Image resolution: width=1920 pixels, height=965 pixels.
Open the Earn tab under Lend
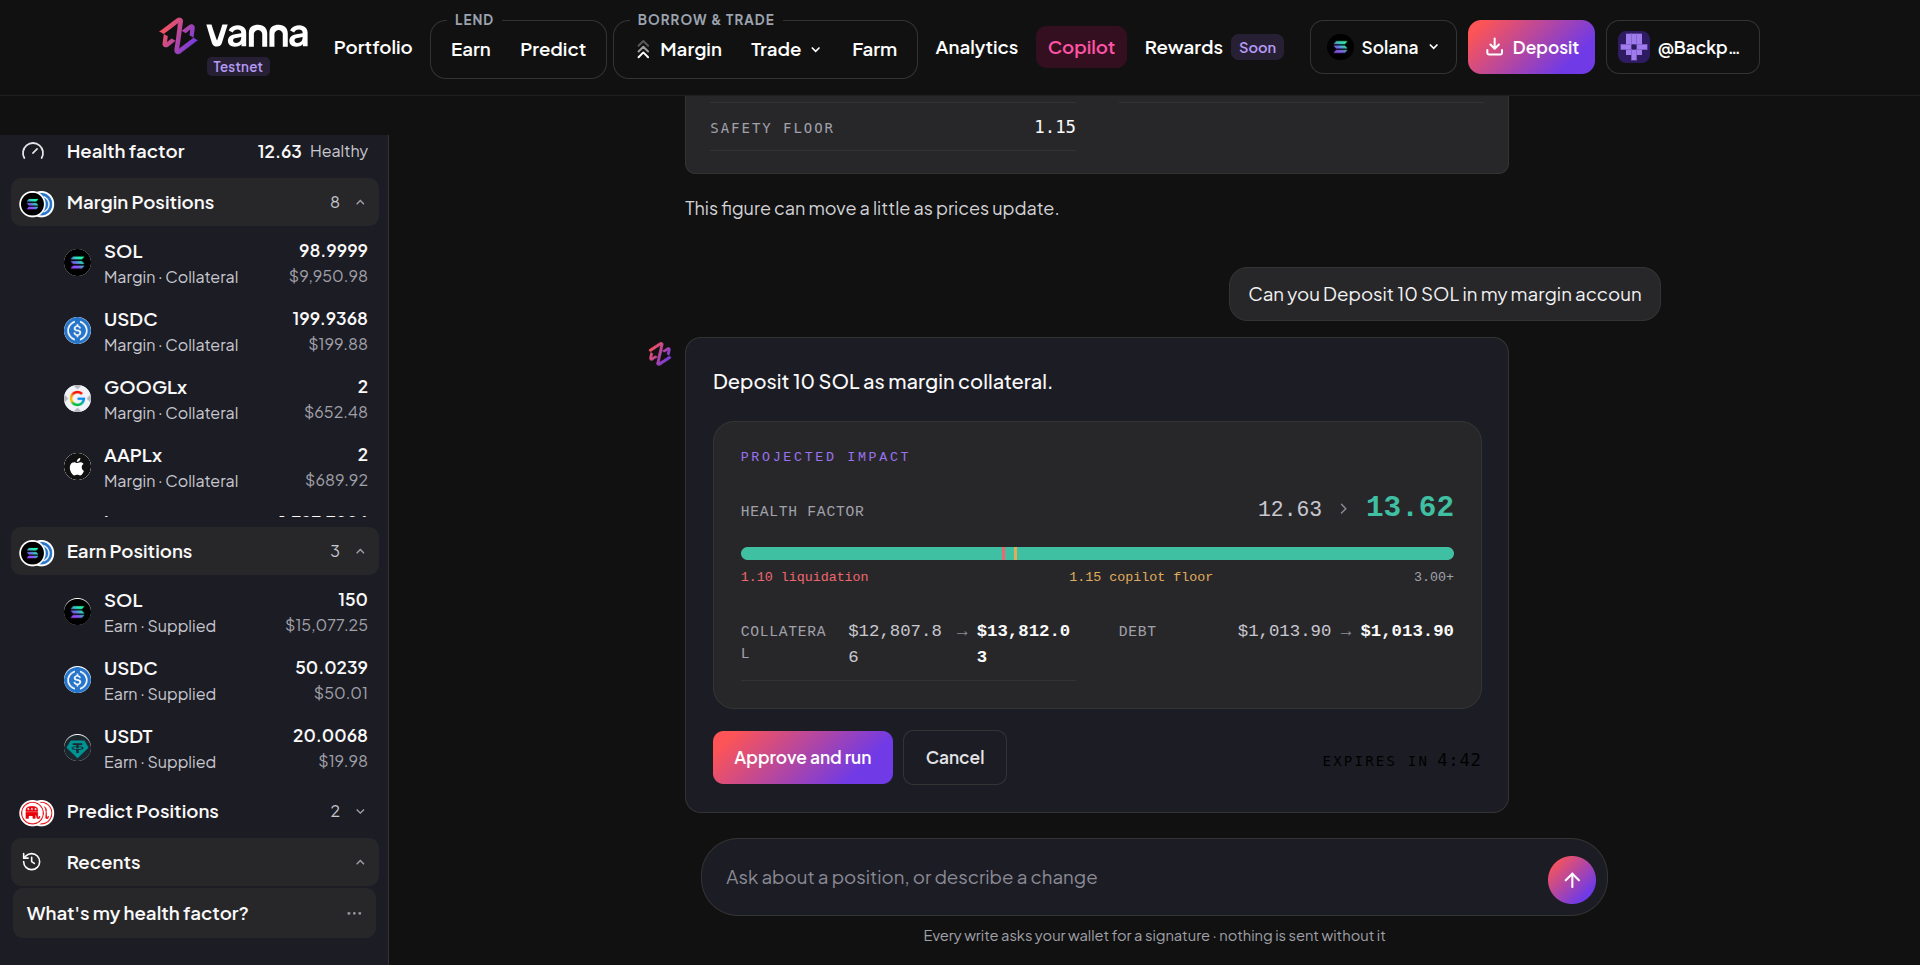(471, 49)
